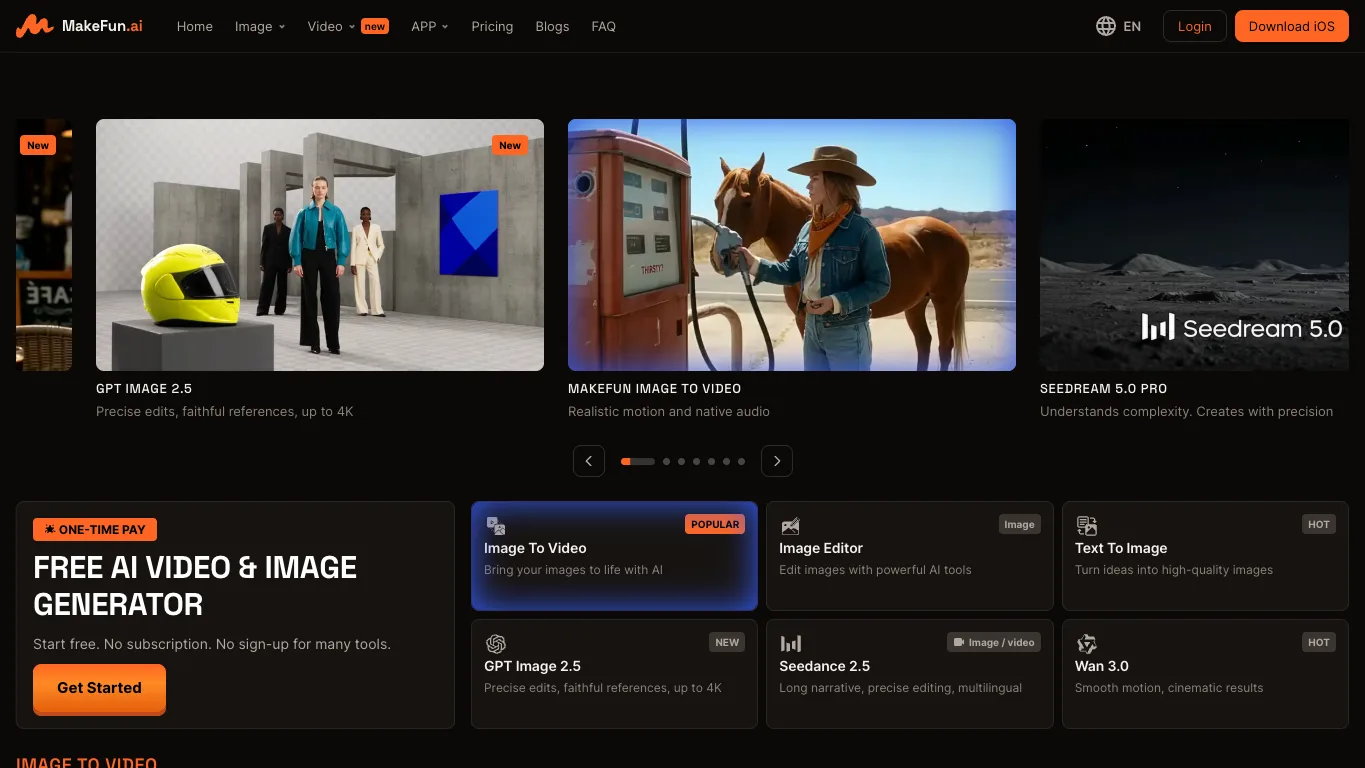The height and width of the screenshot is (768, 1365).
Task: Click the Text To Image card icon
Action: [1086, 526]
